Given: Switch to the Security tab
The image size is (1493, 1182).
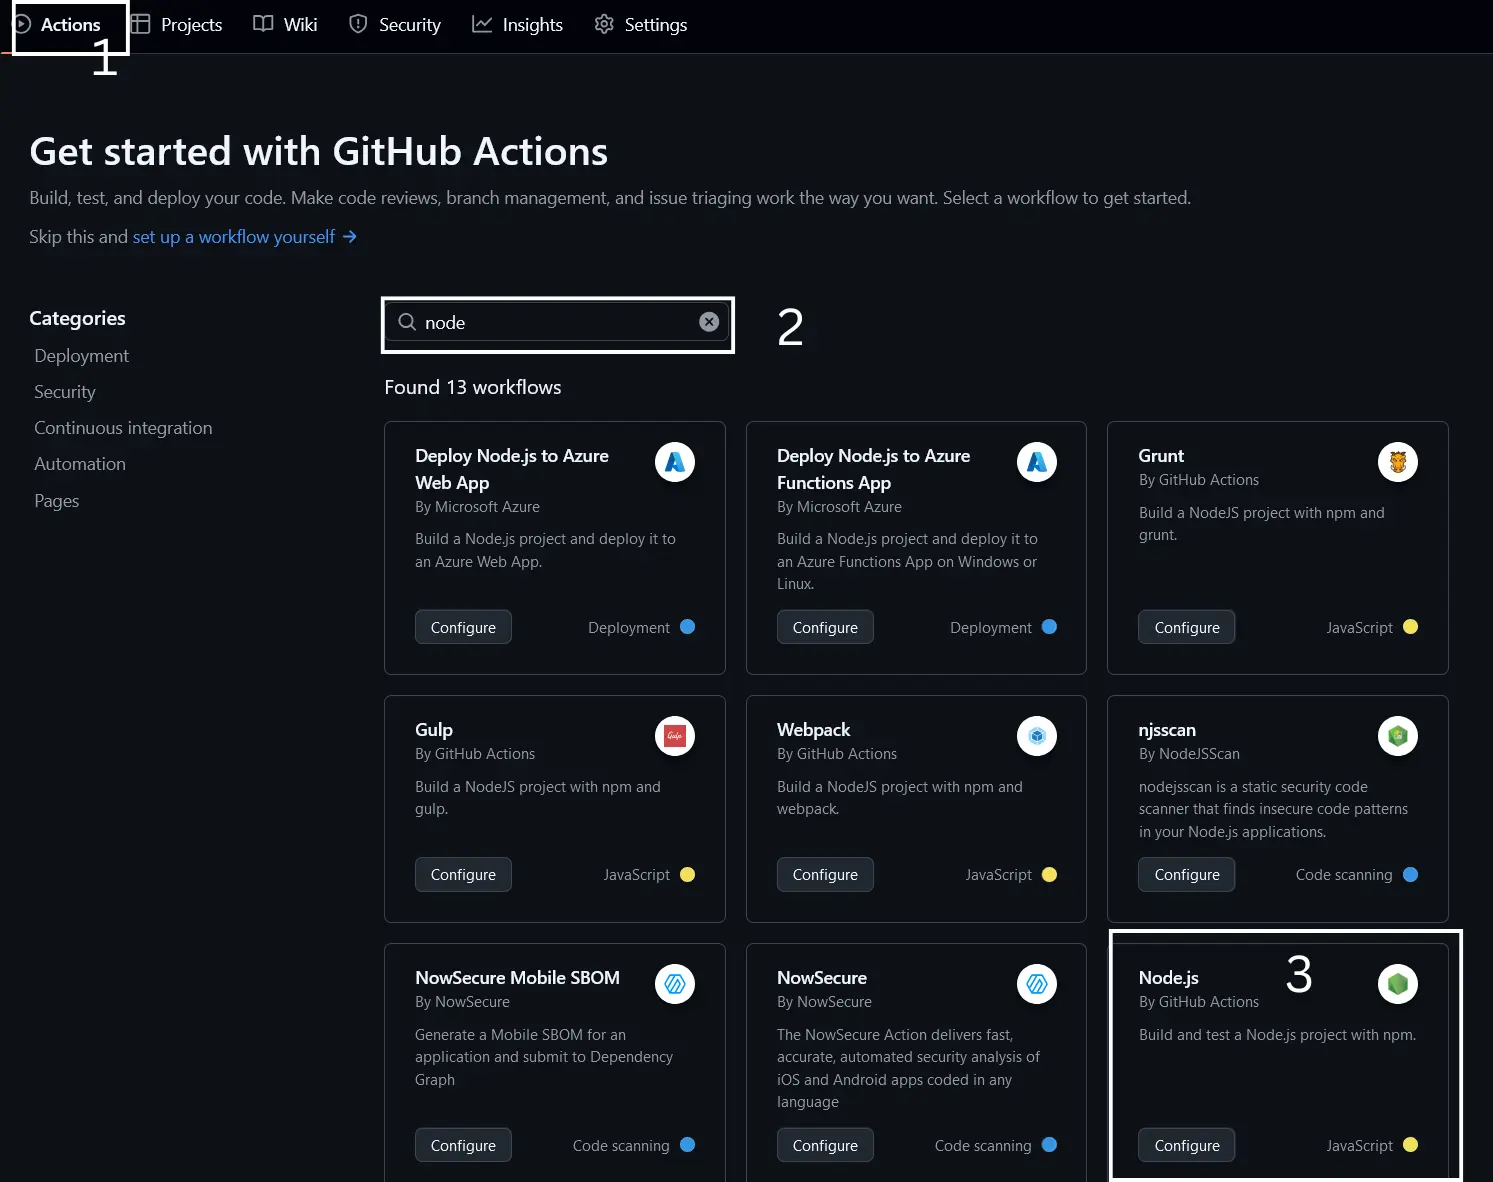Looking at the screenshot, I should [395, 25].
